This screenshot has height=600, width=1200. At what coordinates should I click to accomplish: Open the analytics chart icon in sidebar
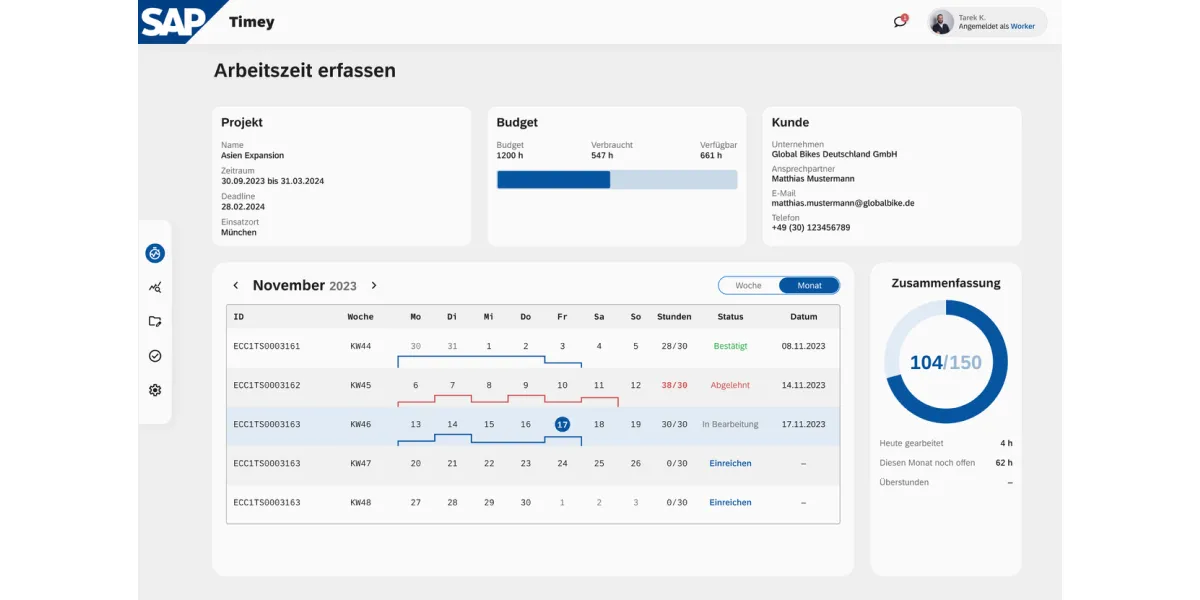[x=155, y=288]
